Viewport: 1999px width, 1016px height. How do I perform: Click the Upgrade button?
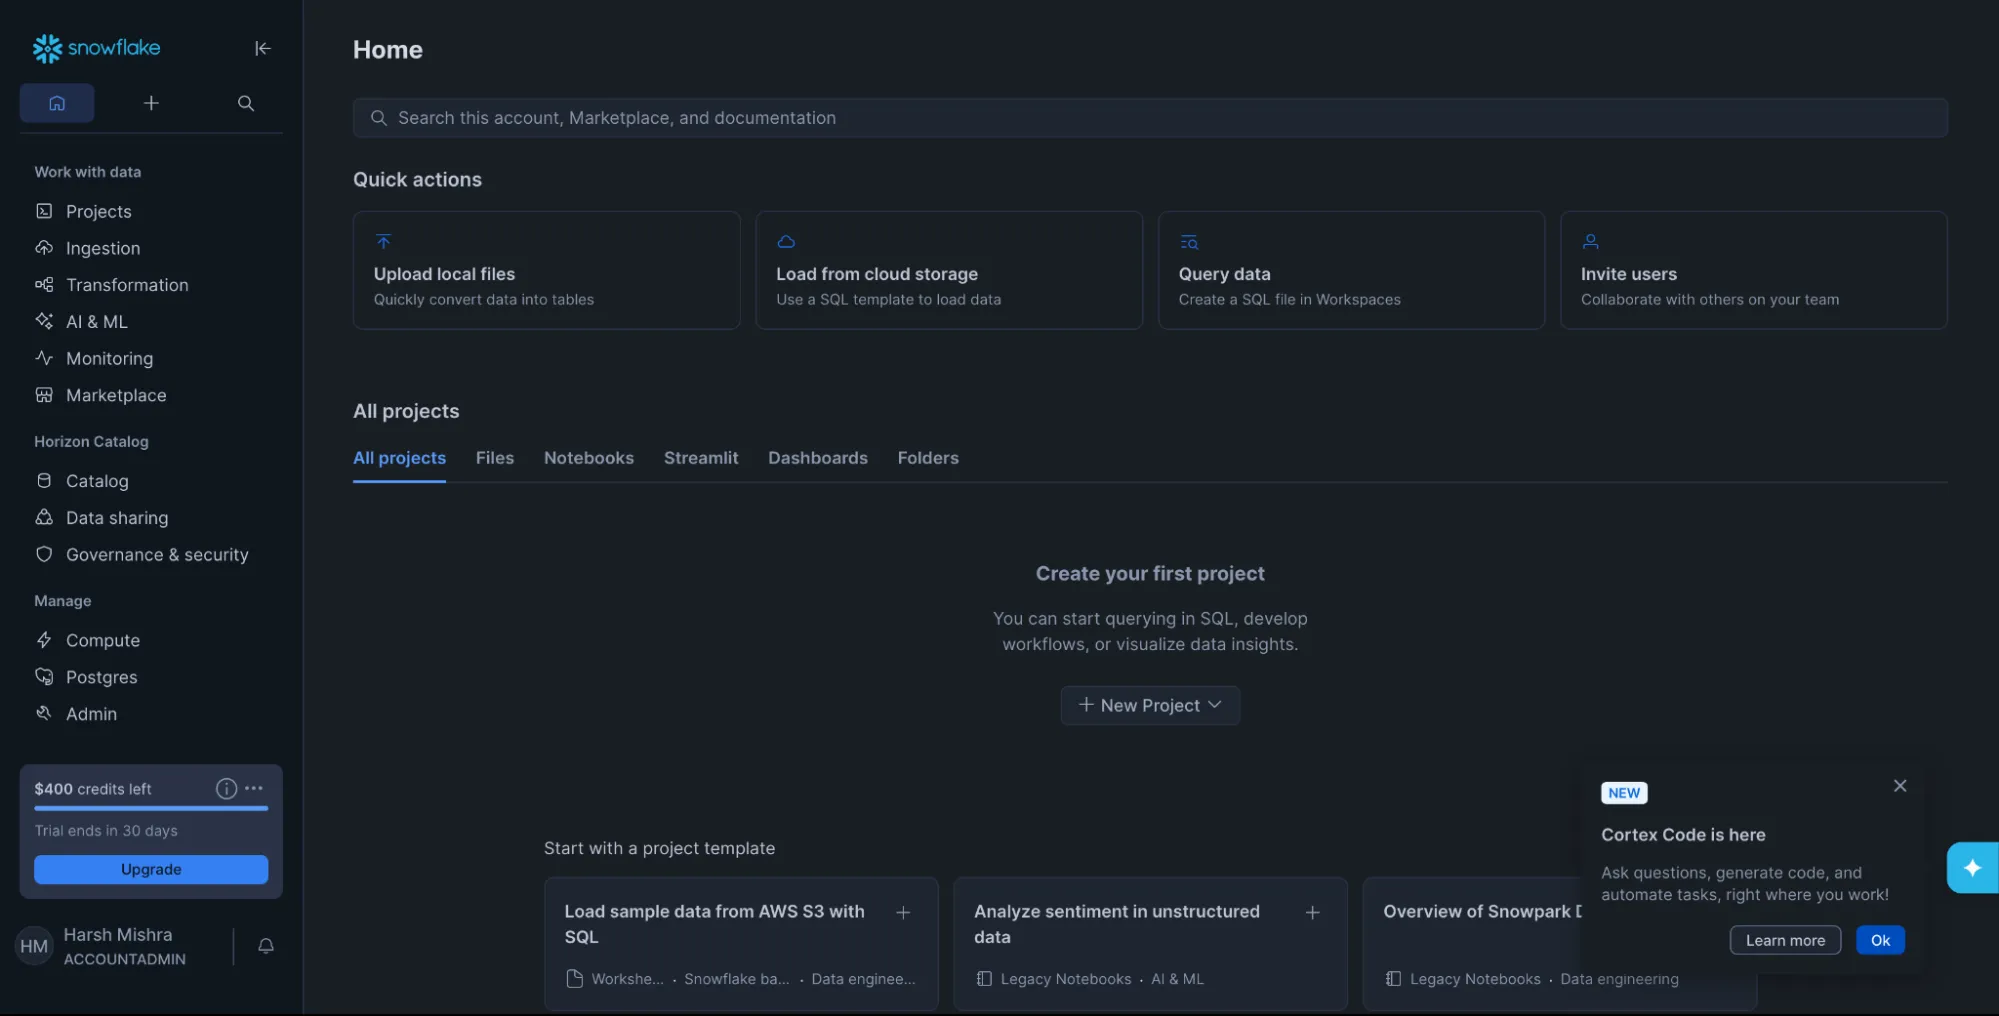150,869
